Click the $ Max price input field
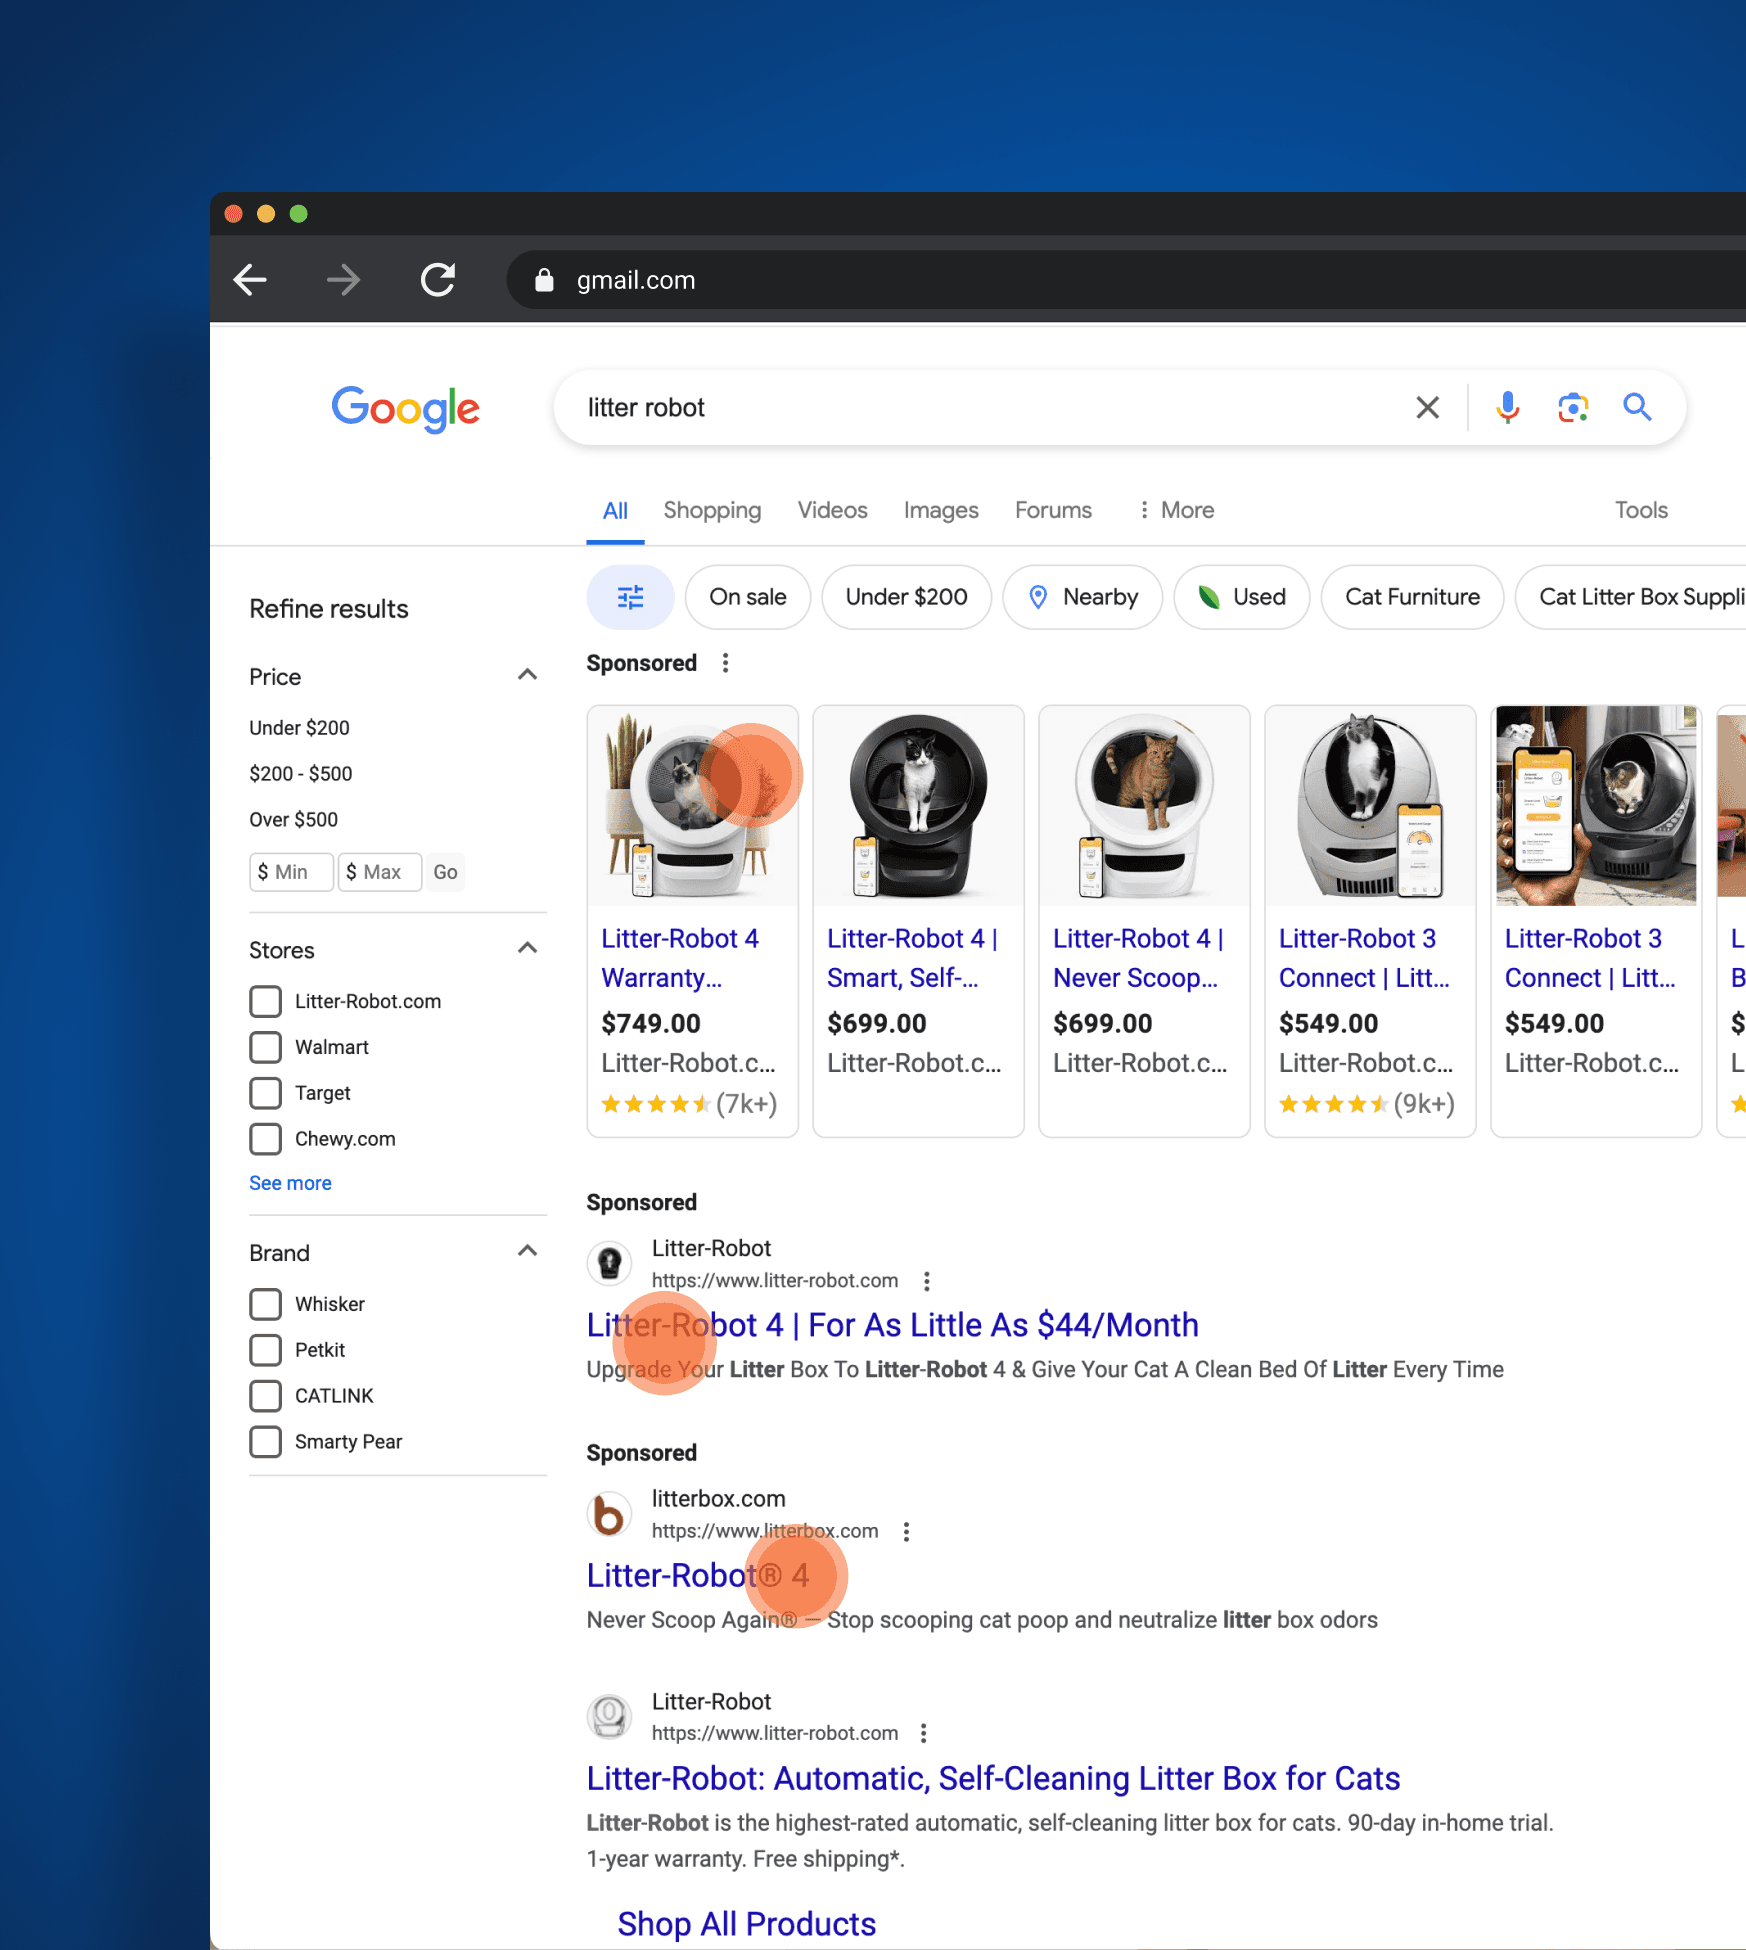The height and width of the screenshot is (1950, 1746). pos(380,872)
